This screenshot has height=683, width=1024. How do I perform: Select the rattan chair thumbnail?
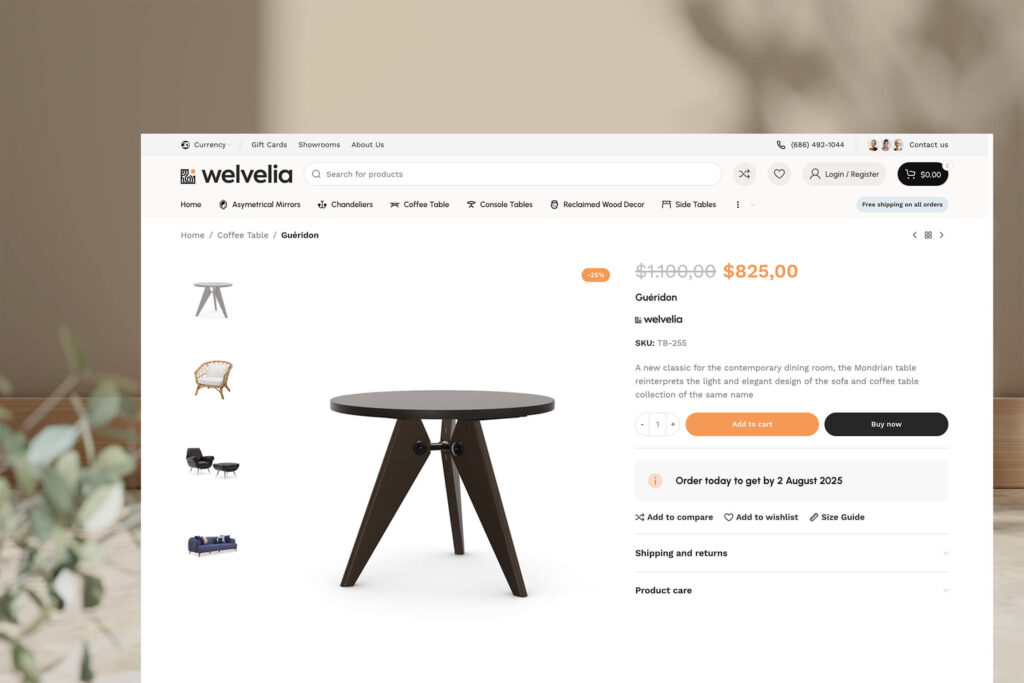click(213, 379)
